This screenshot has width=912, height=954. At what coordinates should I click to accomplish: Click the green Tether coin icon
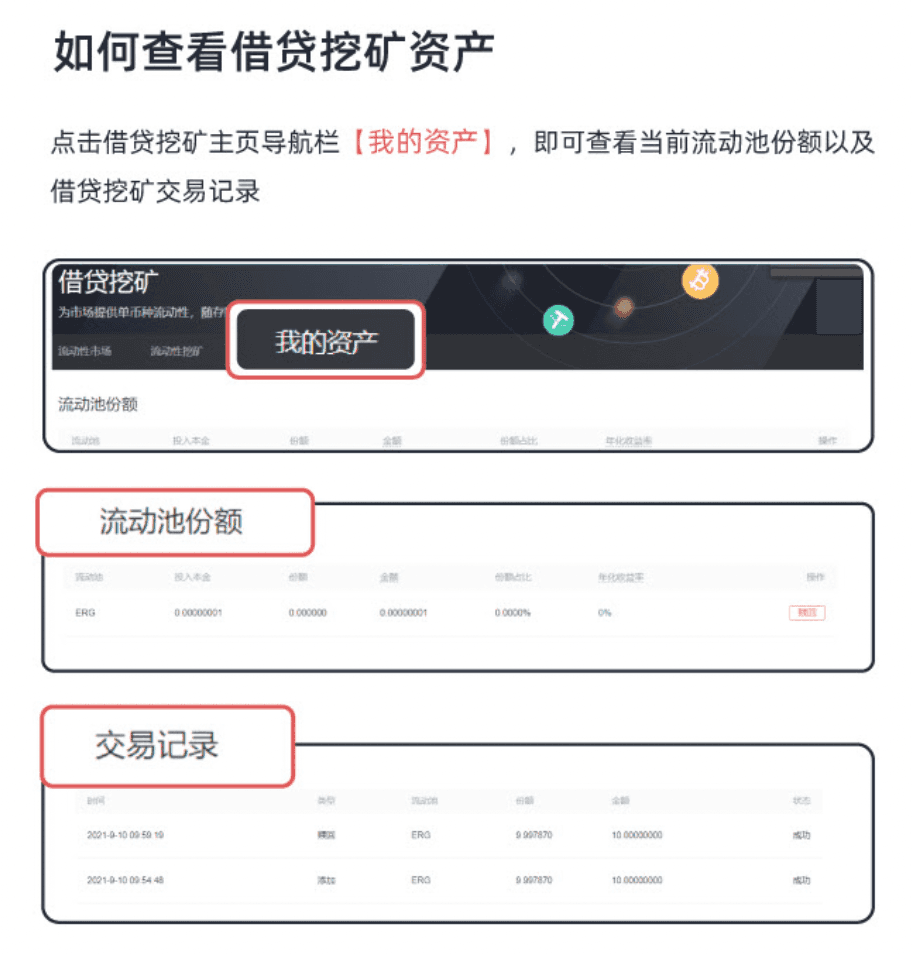coord(558,319)
